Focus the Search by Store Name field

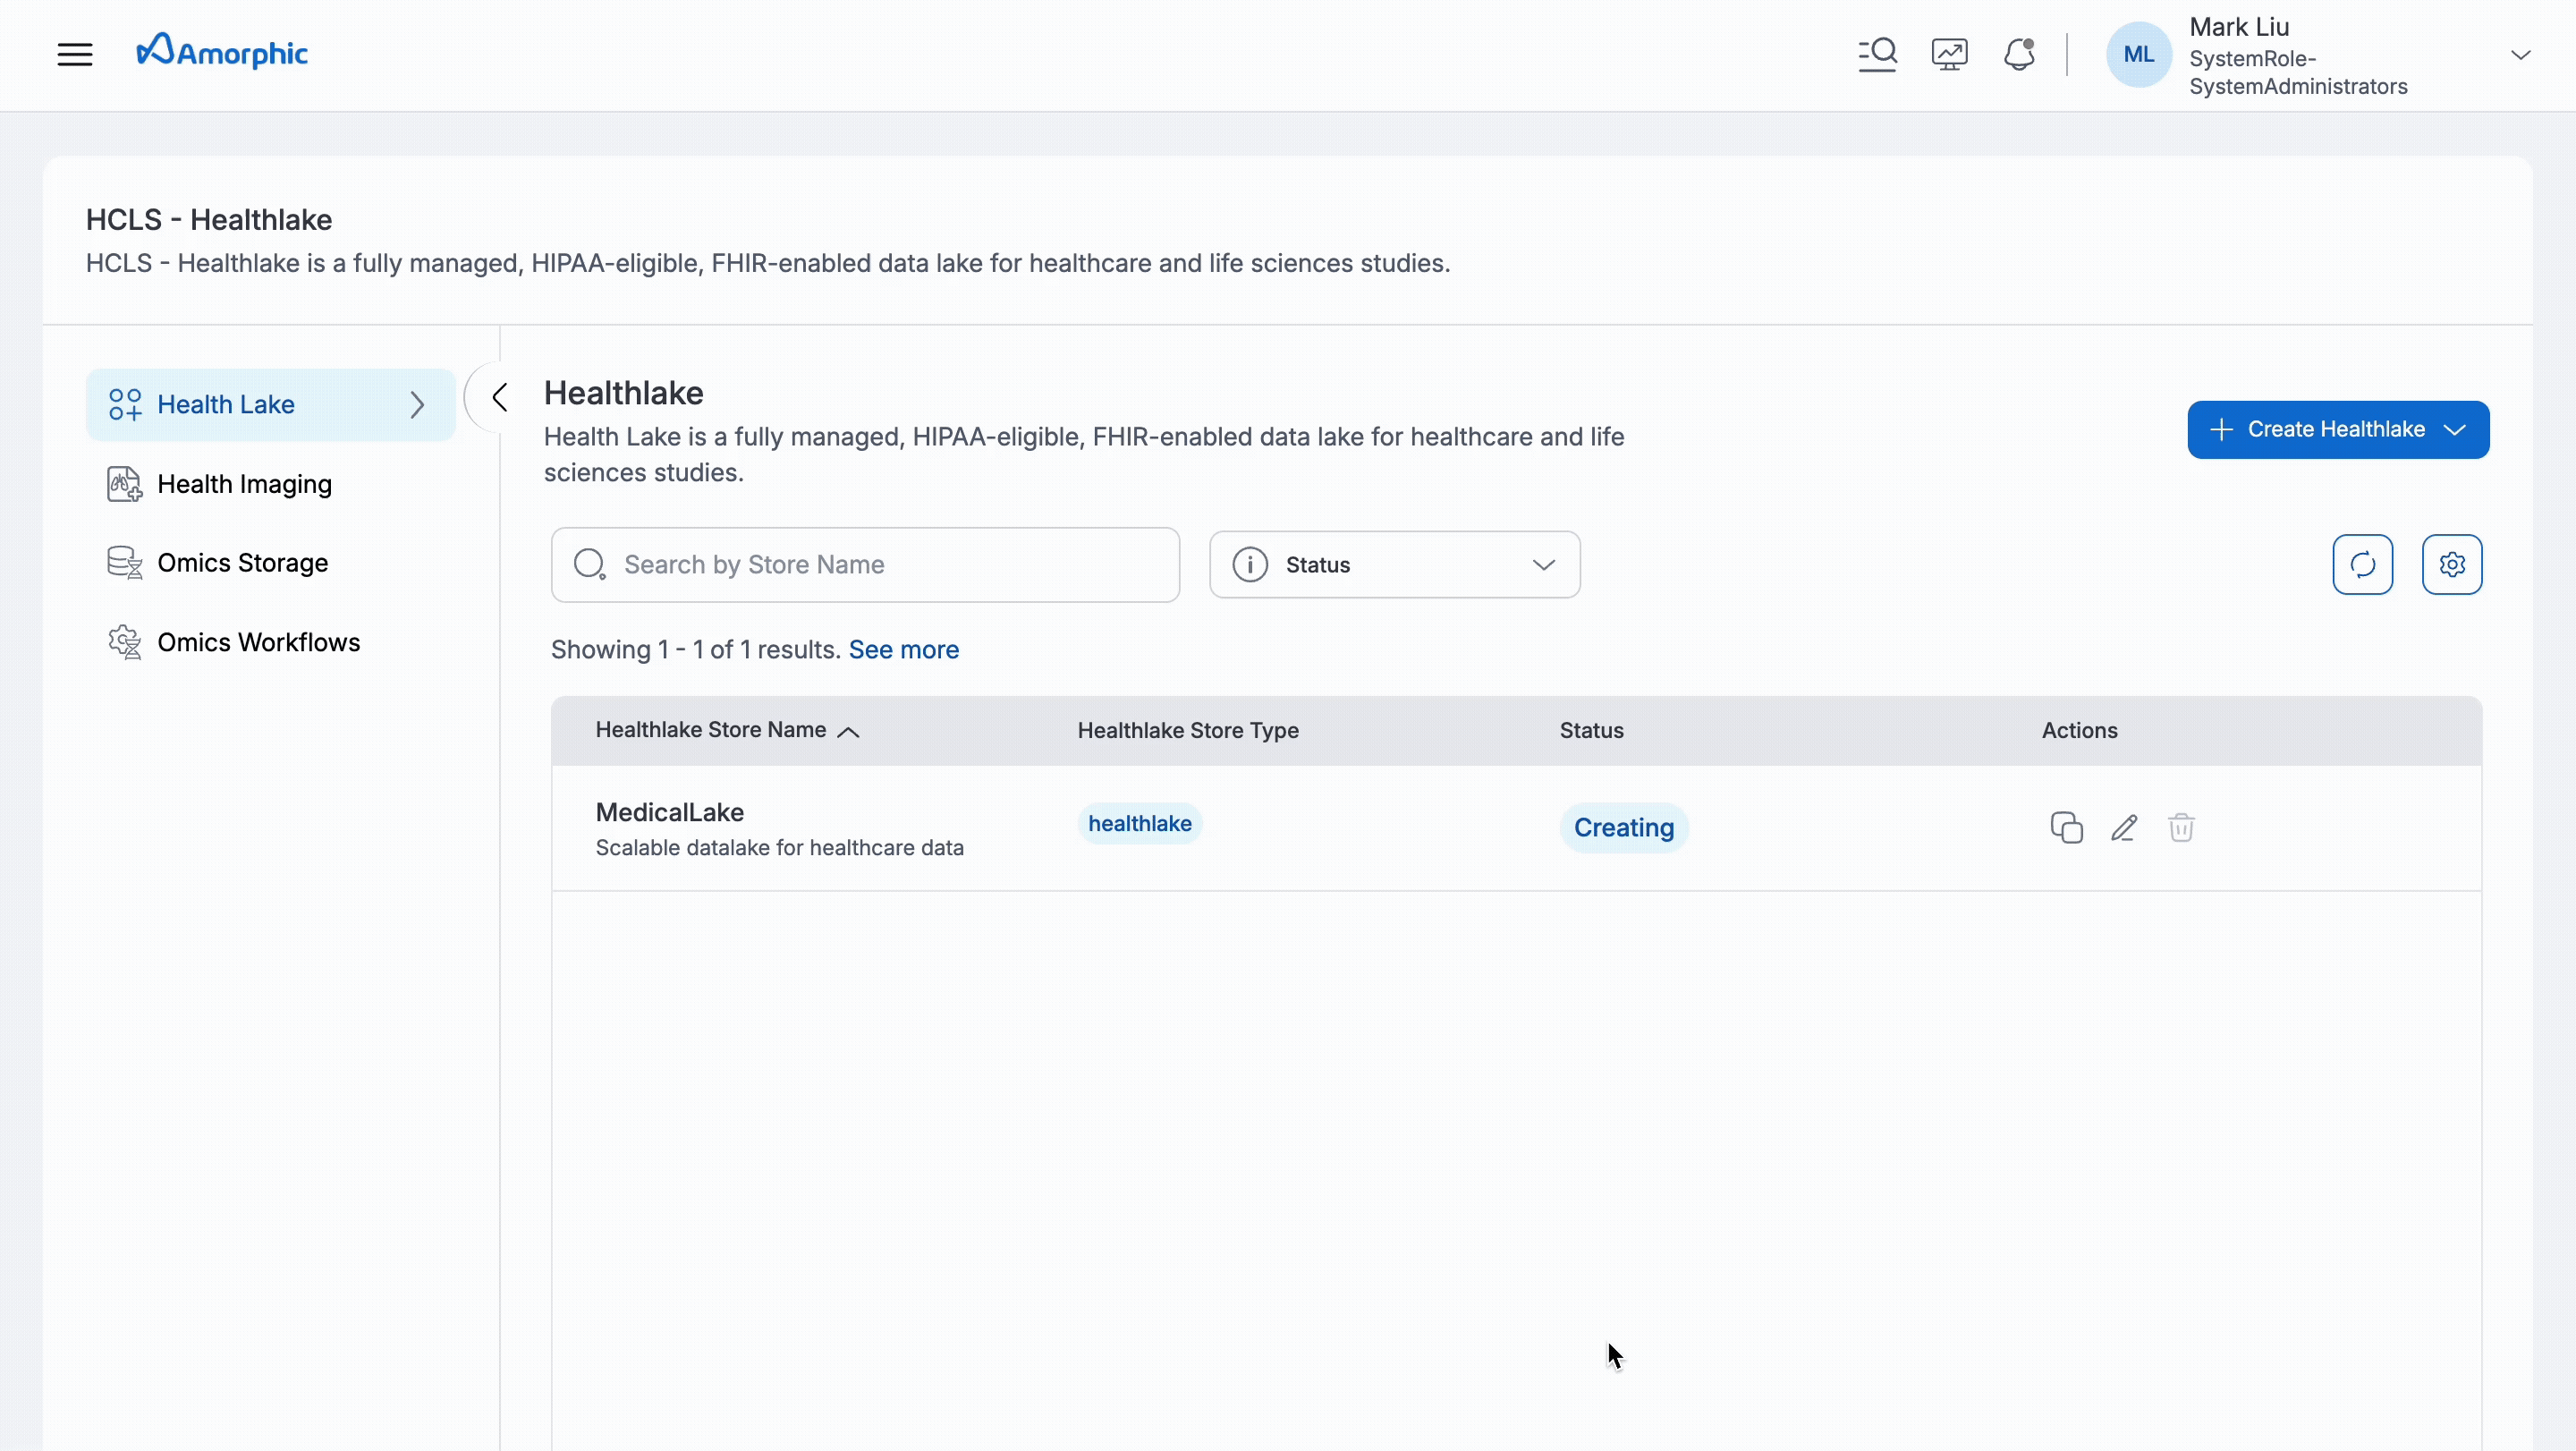[x=865, y=565]
